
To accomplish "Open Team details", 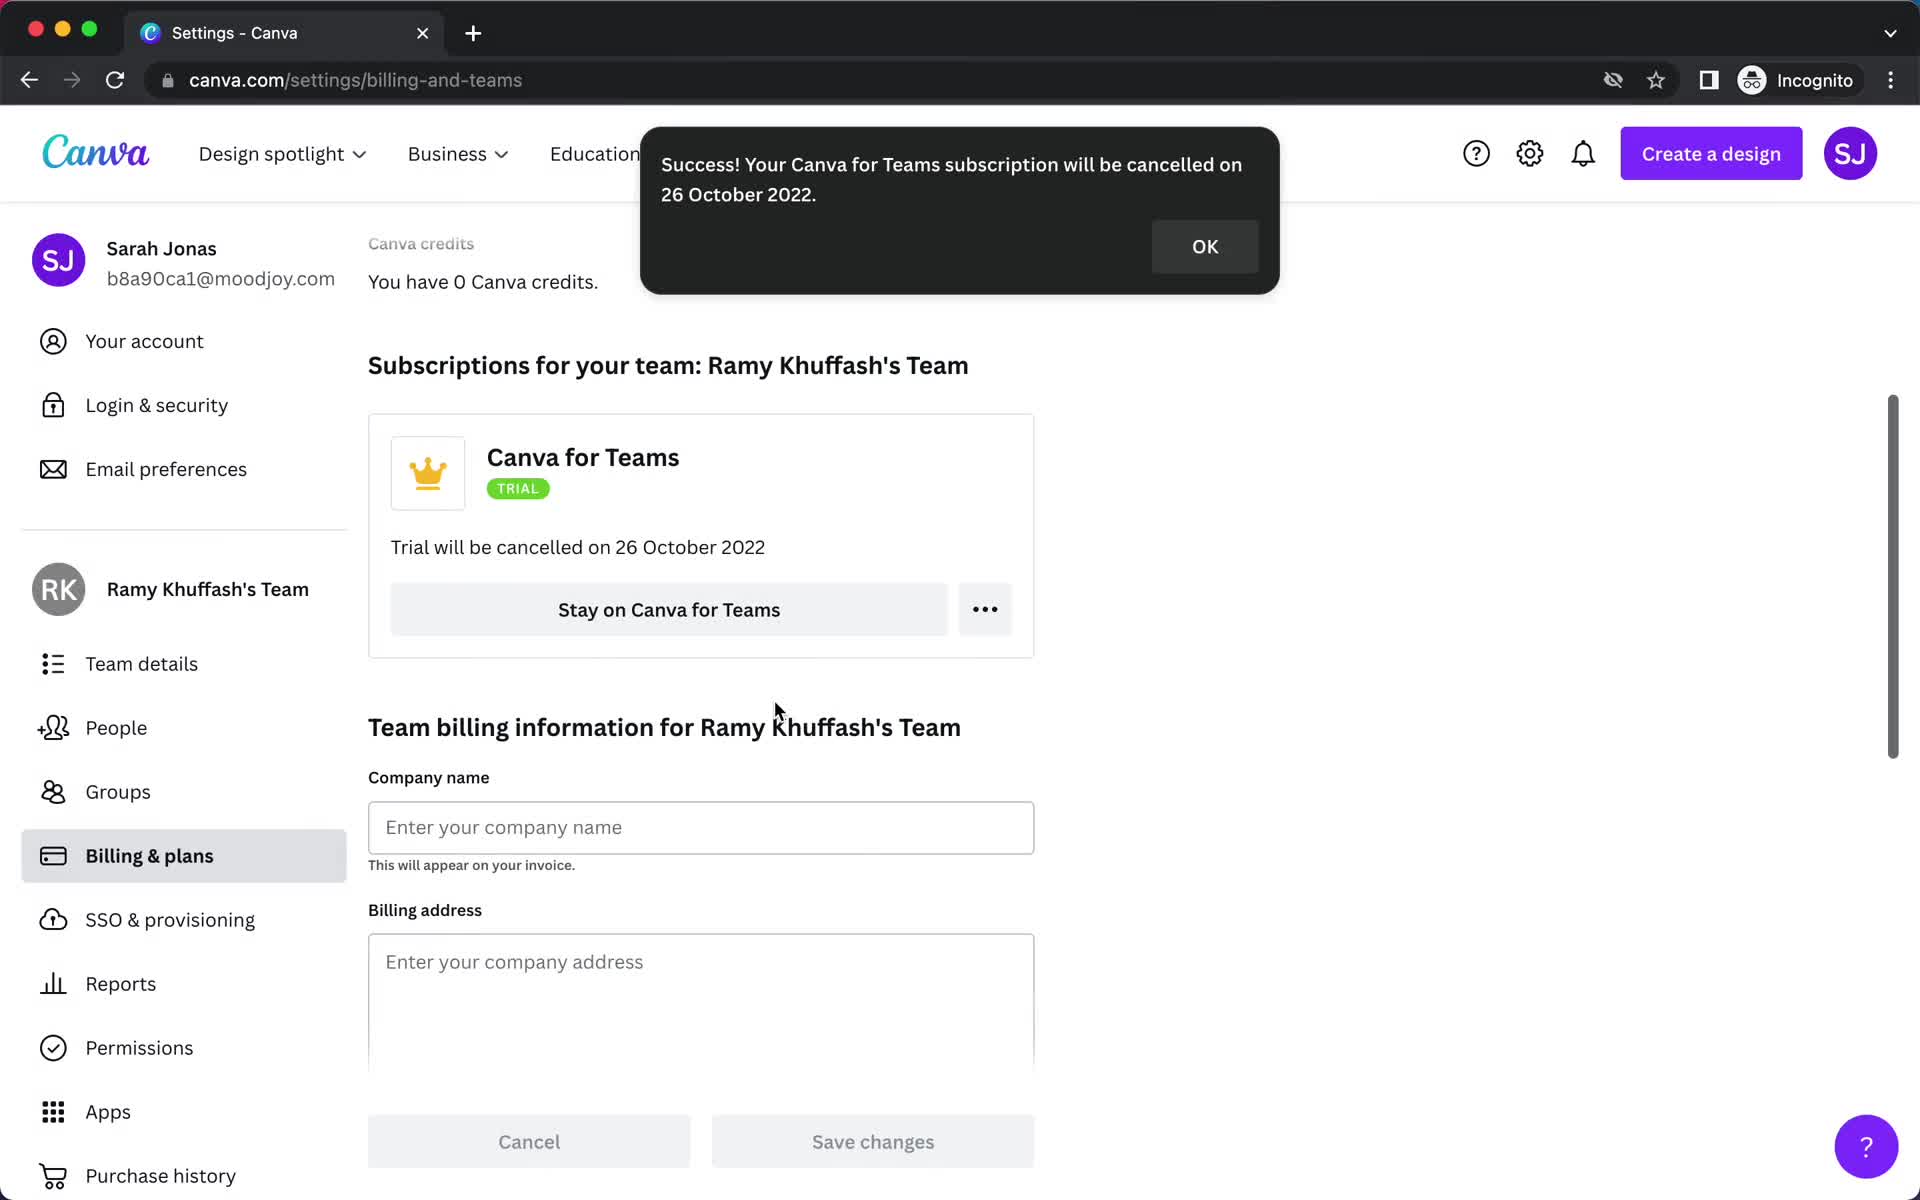I will [184, 664].
